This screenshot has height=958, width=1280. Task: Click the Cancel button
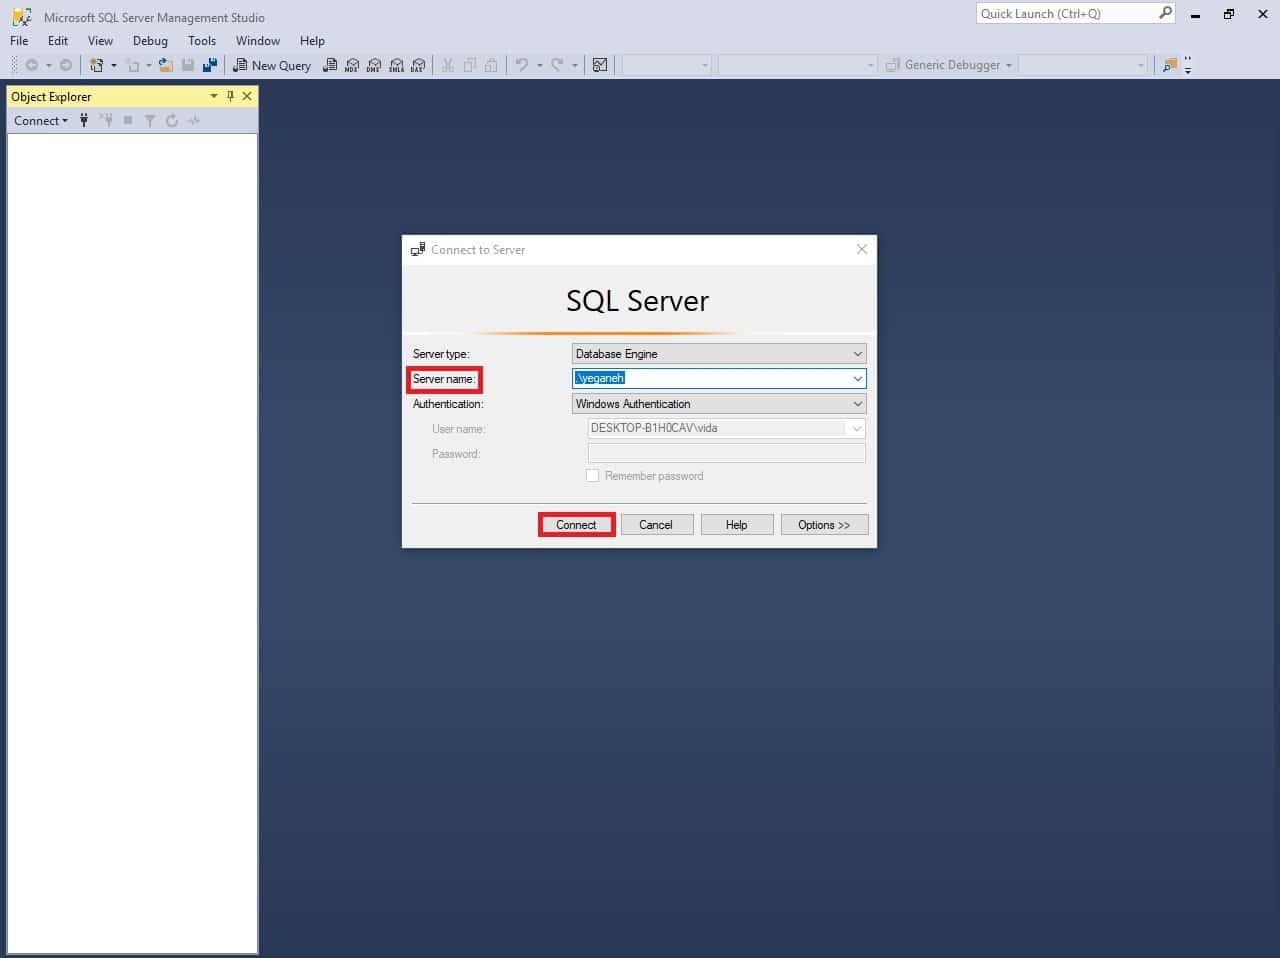click(x=656, y=525)
